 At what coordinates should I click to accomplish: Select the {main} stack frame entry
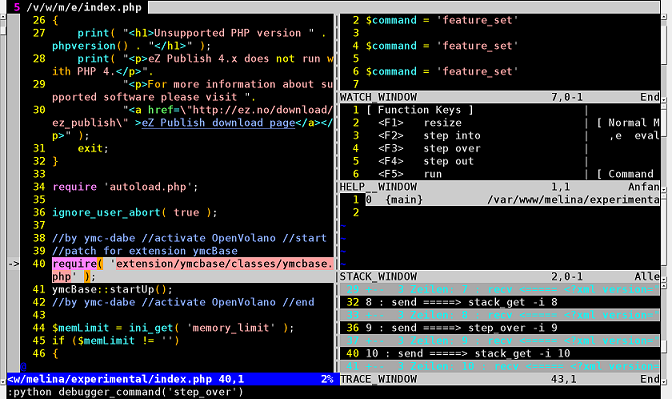[404, 200]
